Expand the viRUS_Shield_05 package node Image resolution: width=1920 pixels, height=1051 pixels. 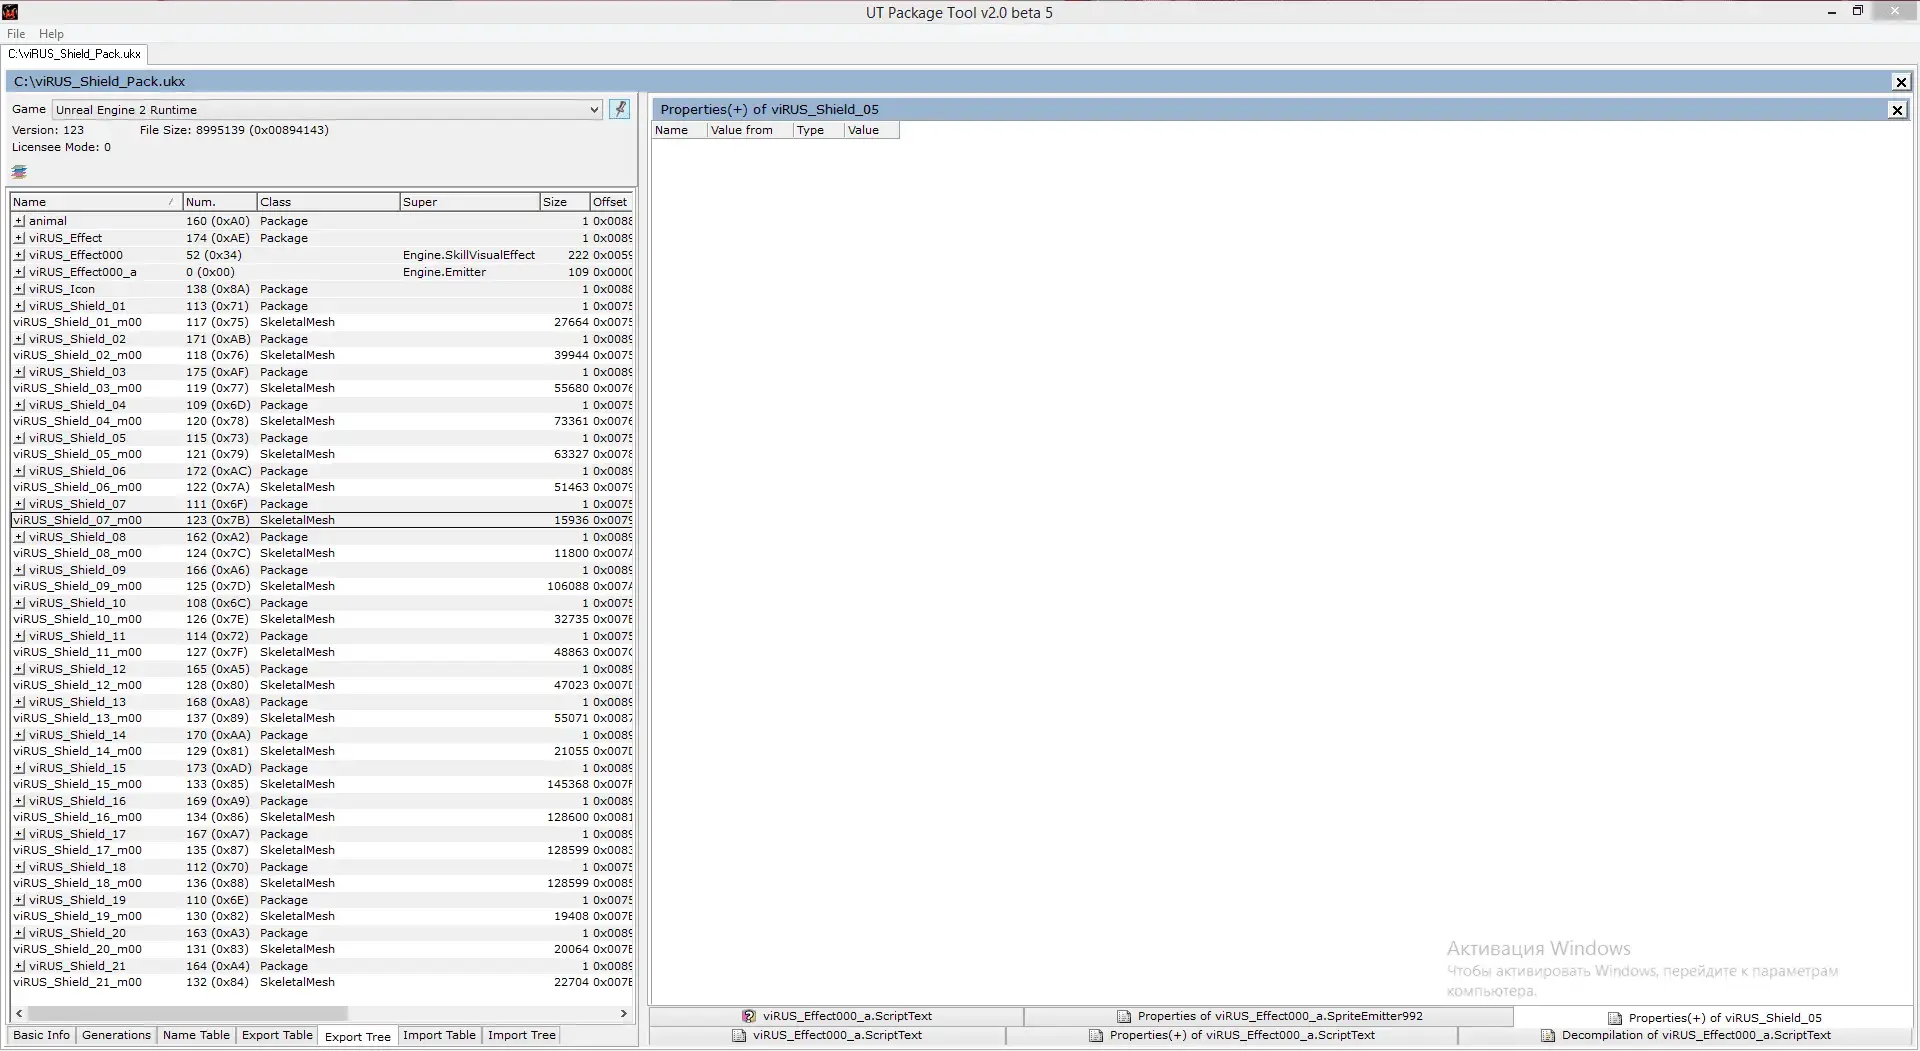coord(19,438)
